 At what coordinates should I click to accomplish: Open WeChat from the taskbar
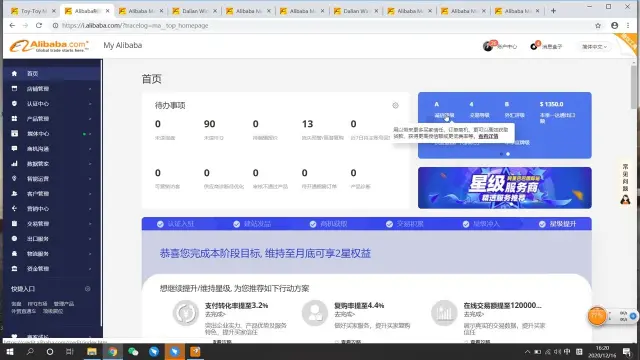[x=133, y=351]
